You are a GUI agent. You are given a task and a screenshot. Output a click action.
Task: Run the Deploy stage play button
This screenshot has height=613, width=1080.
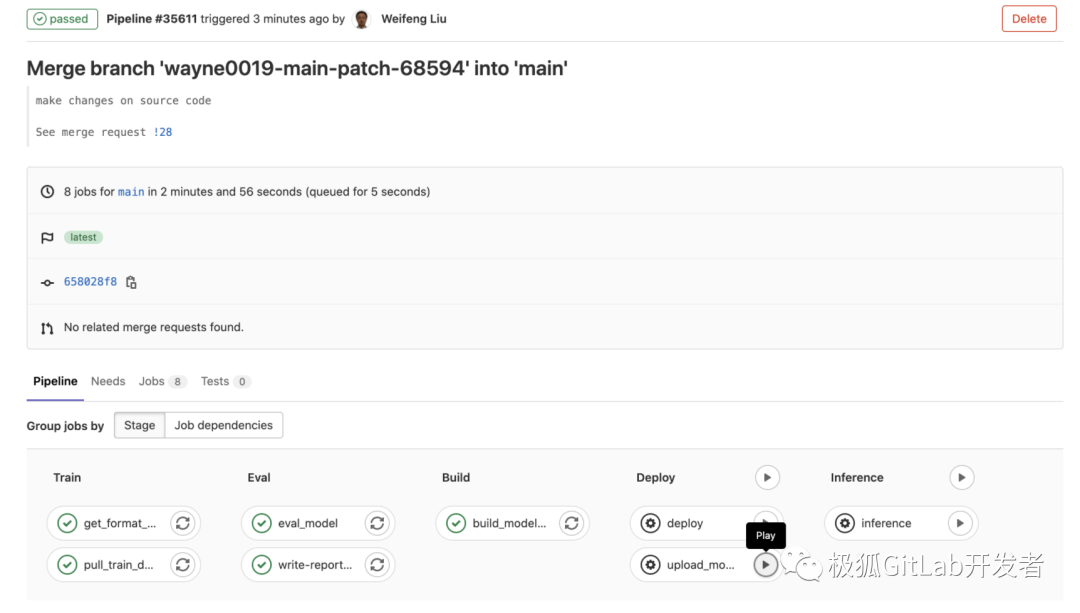[767, 477]
